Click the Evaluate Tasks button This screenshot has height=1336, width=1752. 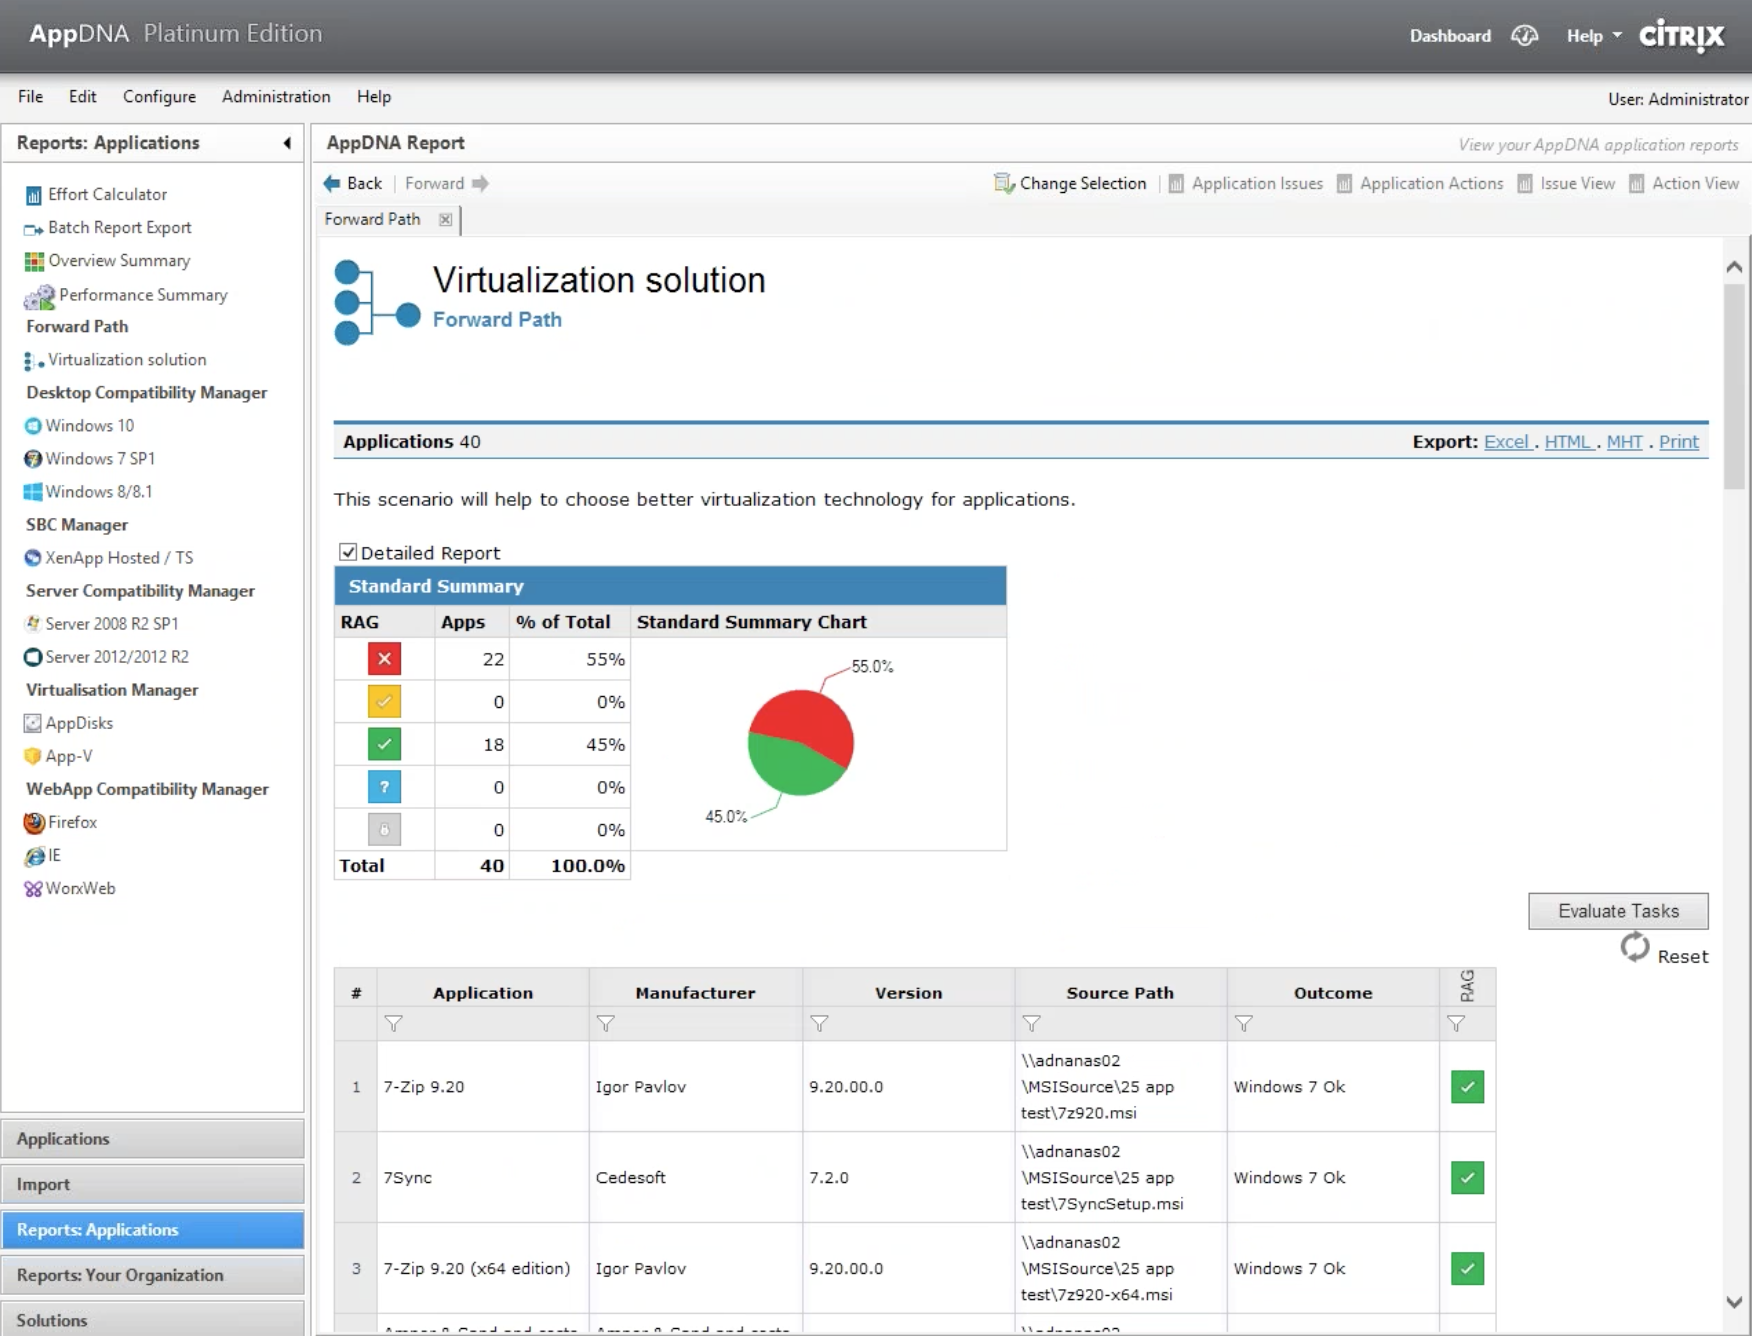coord(1618,911)
